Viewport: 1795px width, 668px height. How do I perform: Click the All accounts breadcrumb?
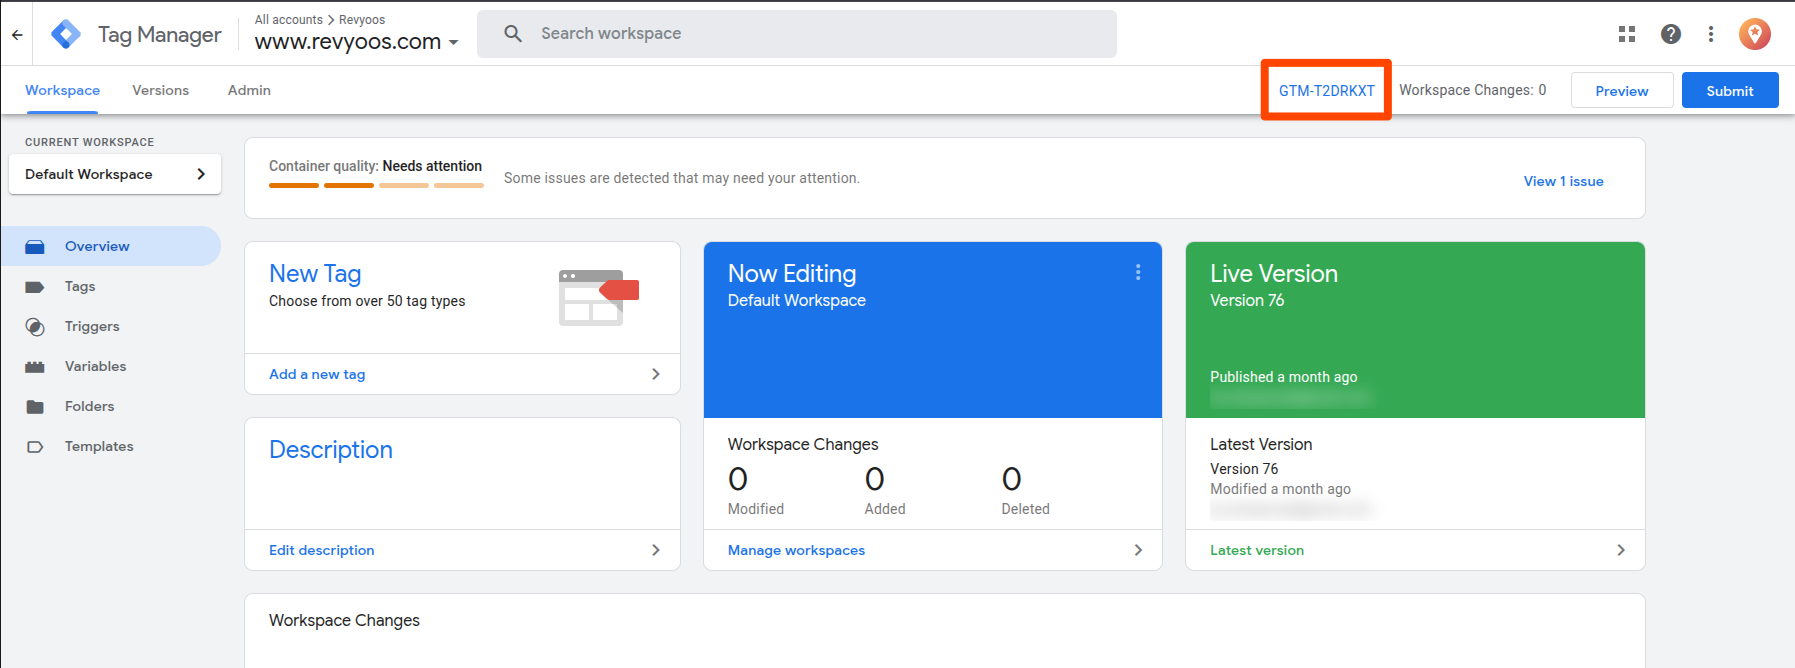coord(289,20)
